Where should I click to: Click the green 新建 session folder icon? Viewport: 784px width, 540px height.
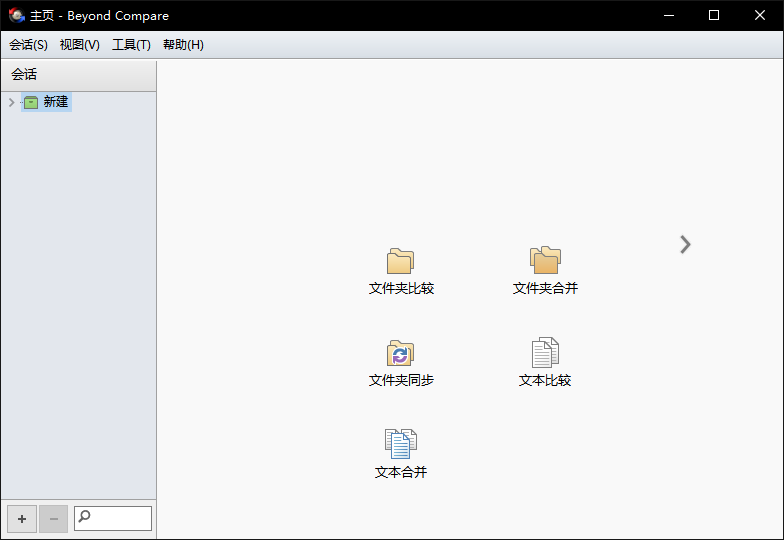31,102
